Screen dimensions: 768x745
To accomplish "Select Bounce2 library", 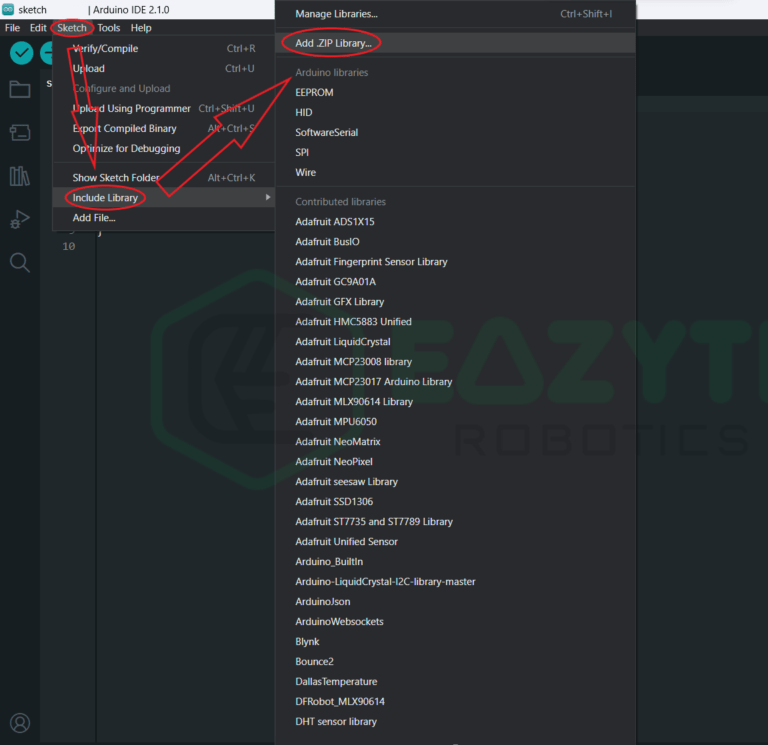I will [456, 662].
